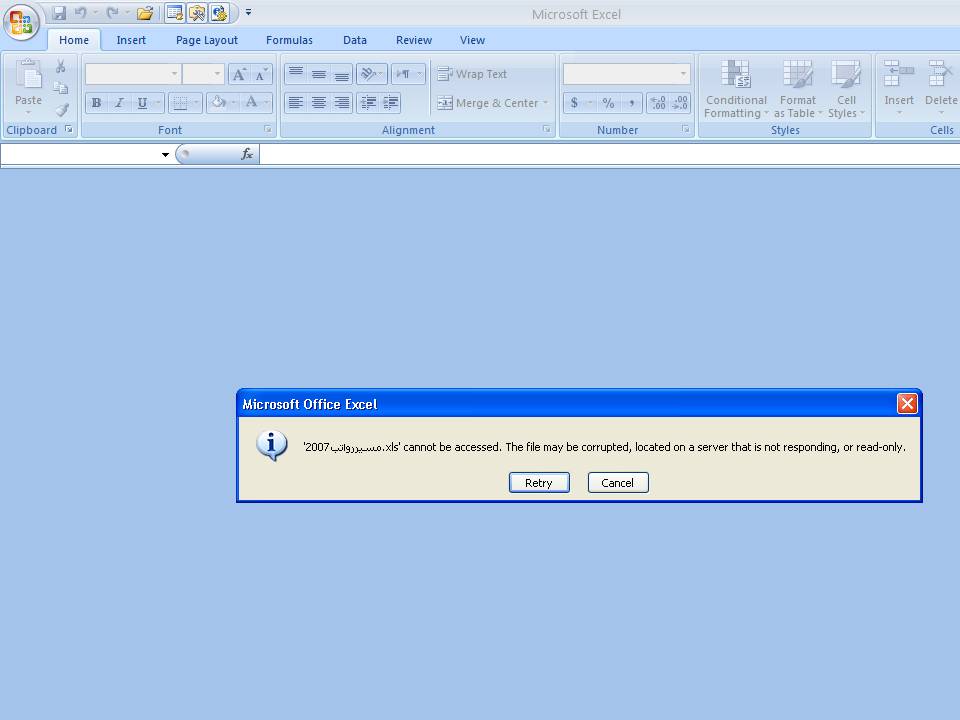Toggle Center text alignment
Screen dimensions: 960x720
click(318, 103)
